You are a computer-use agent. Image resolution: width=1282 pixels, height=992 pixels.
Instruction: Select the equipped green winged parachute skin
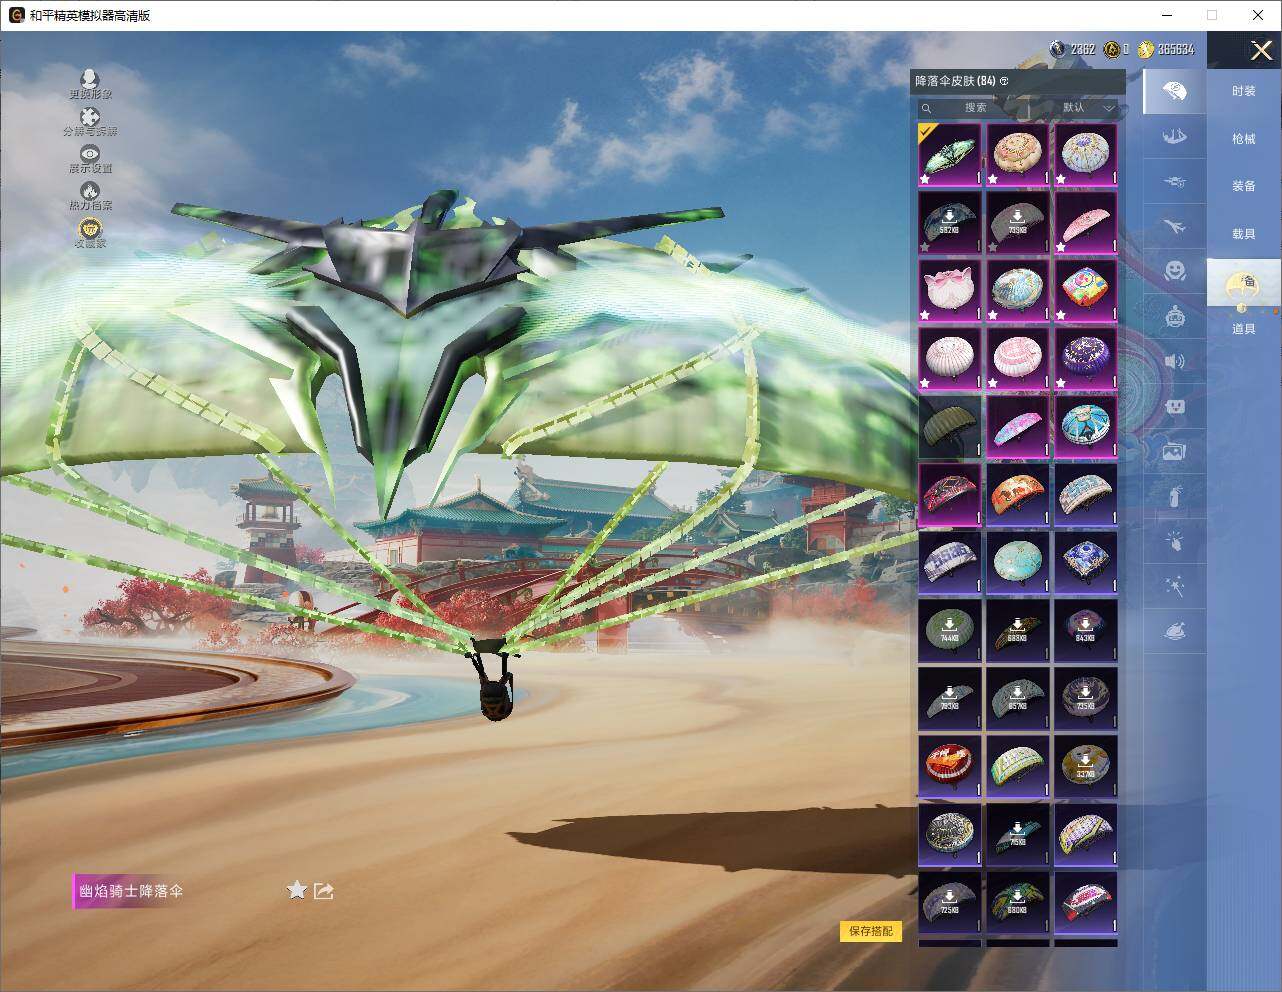pos(950,154)
